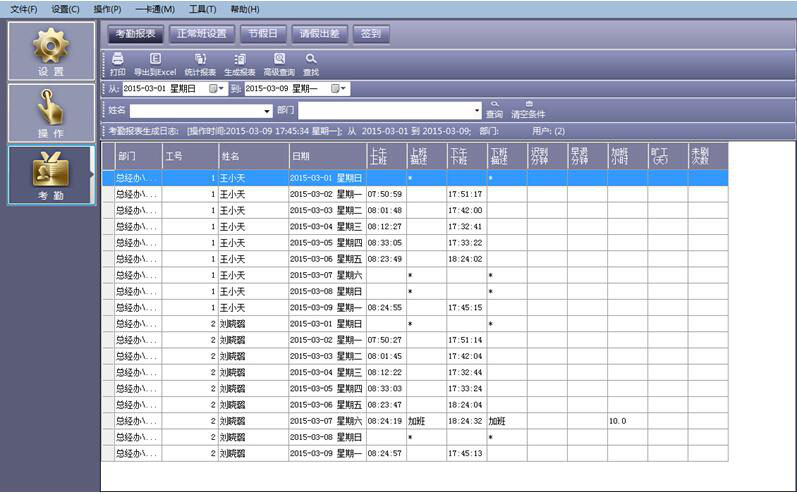Open the 文件(F) menu
This screenshot has height=494, width=797.
click(x=24, y=9)
